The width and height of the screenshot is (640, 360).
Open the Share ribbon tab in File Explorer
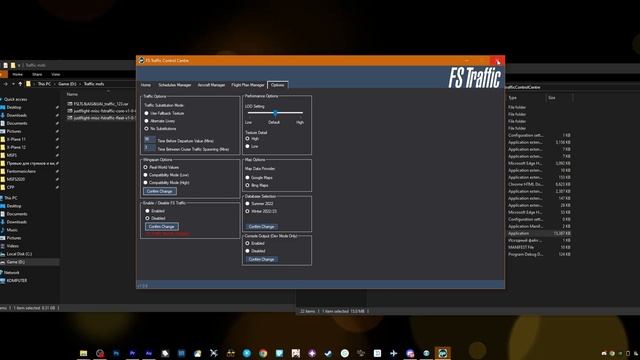pyautogui.click(x=37, y=74)
